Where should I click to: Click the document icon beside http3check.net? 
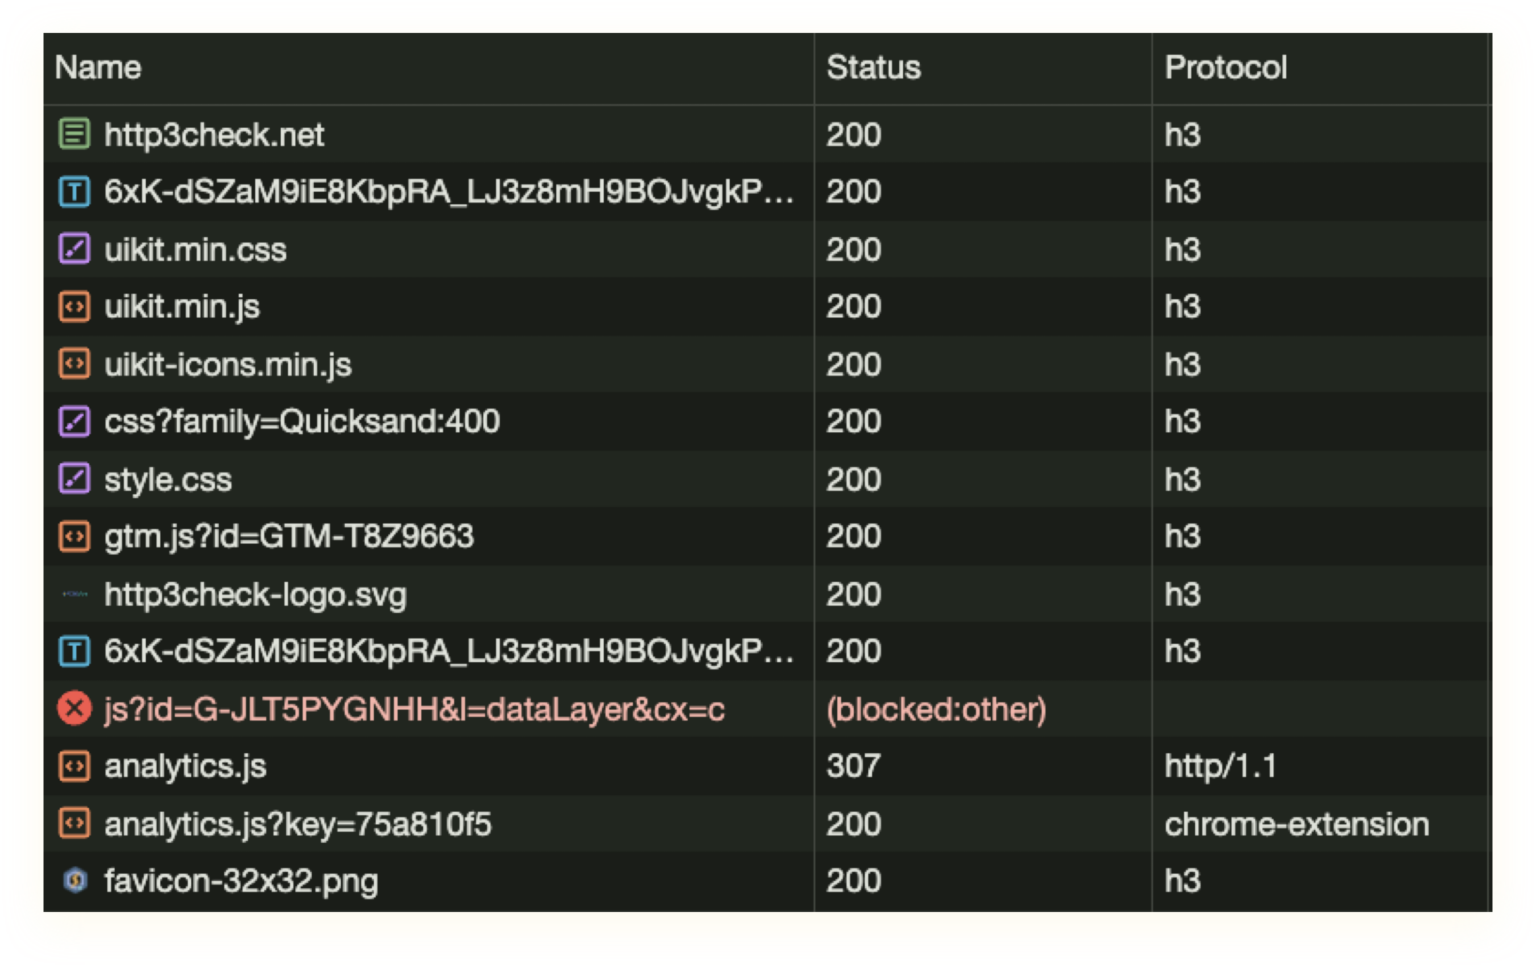pyautogui.click(x=75, y=134)
